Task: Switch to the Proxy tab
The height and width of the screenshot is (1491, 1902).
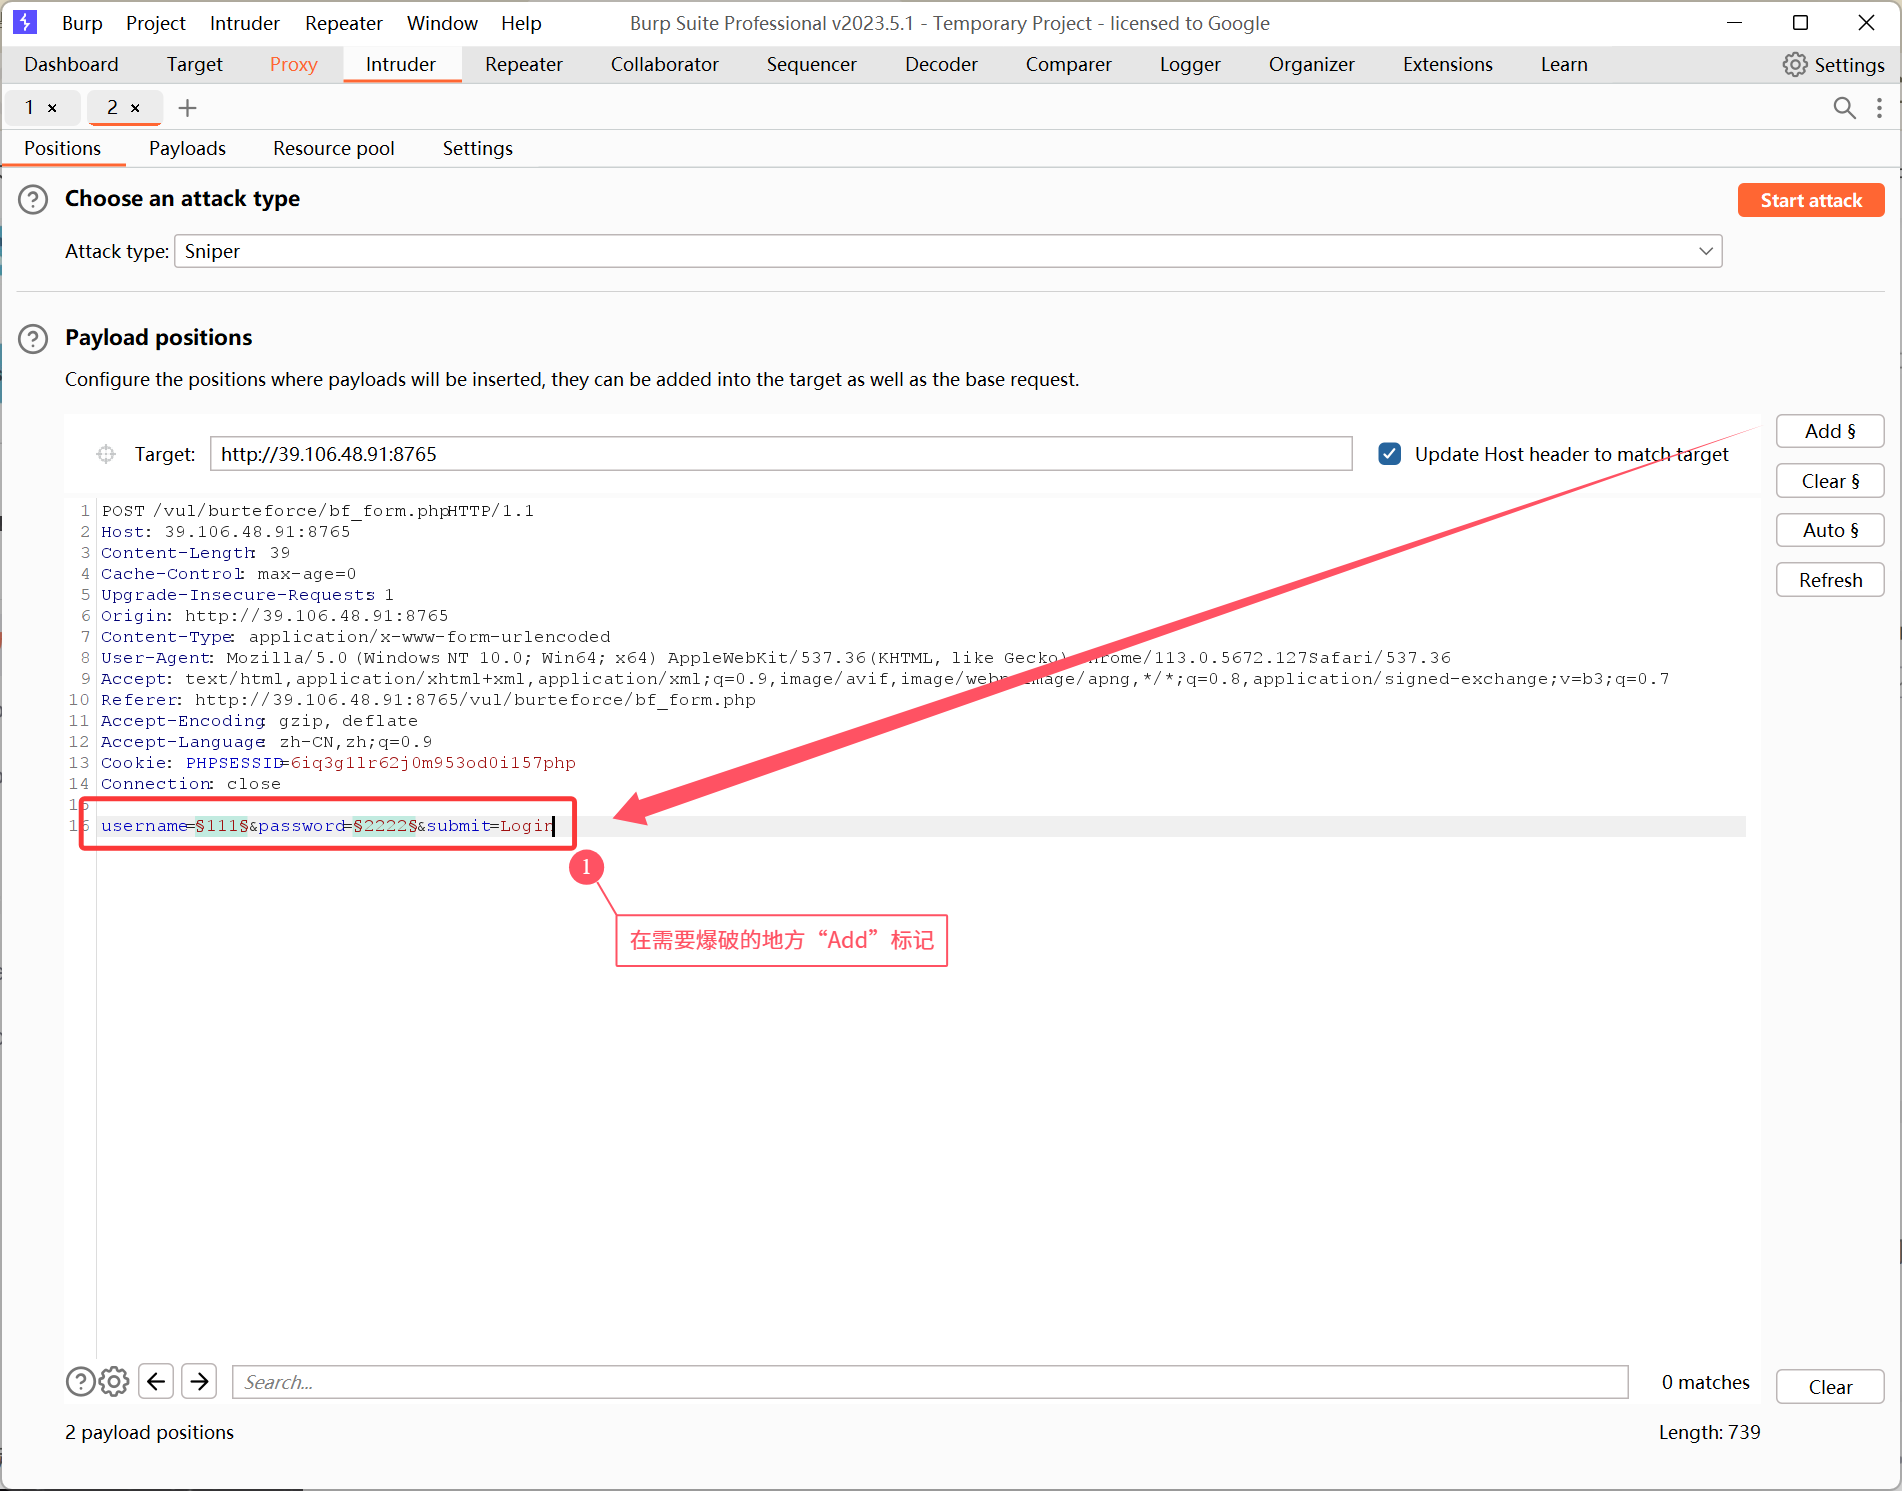Action: click(294, 65)
